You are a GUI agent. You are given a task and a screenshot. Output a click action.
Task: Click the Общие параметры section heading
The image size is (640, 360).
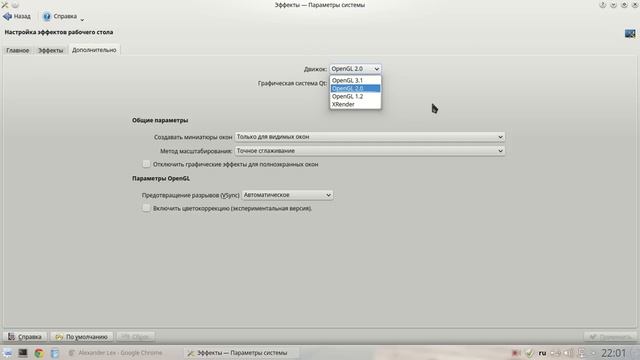[x=160, y=120]
